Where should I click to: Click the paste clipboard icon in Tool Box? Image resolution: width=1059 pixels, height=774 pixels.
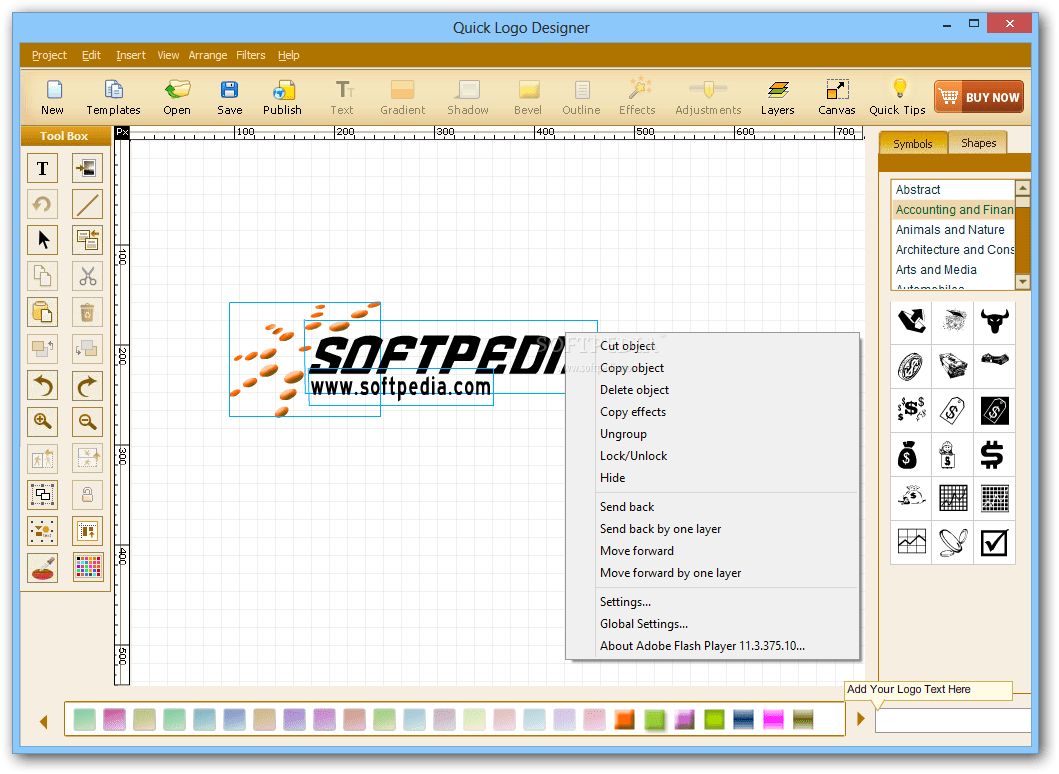click(43, 312)
